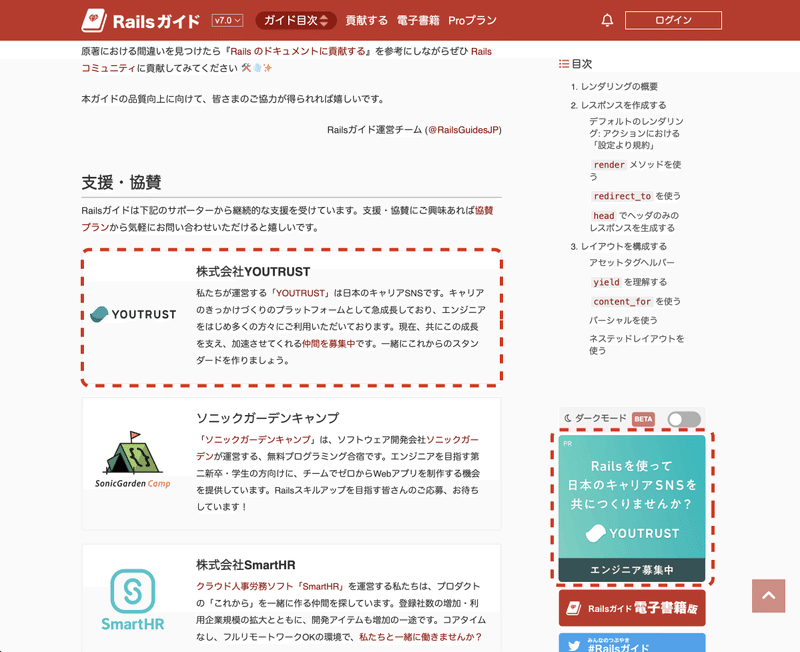This screenshot has height=652, width=800.
Task: Open the パーシャルを使う entry
Action: click(x=623, y=320)
